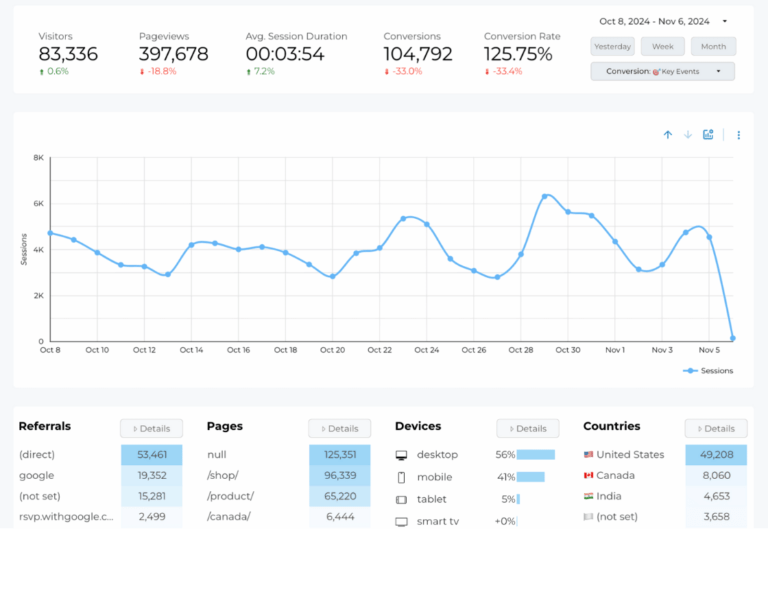Viewport: 768px width, 590px height.
Task: Click the mobile 41% usage bar
Action: coord(530,477)
